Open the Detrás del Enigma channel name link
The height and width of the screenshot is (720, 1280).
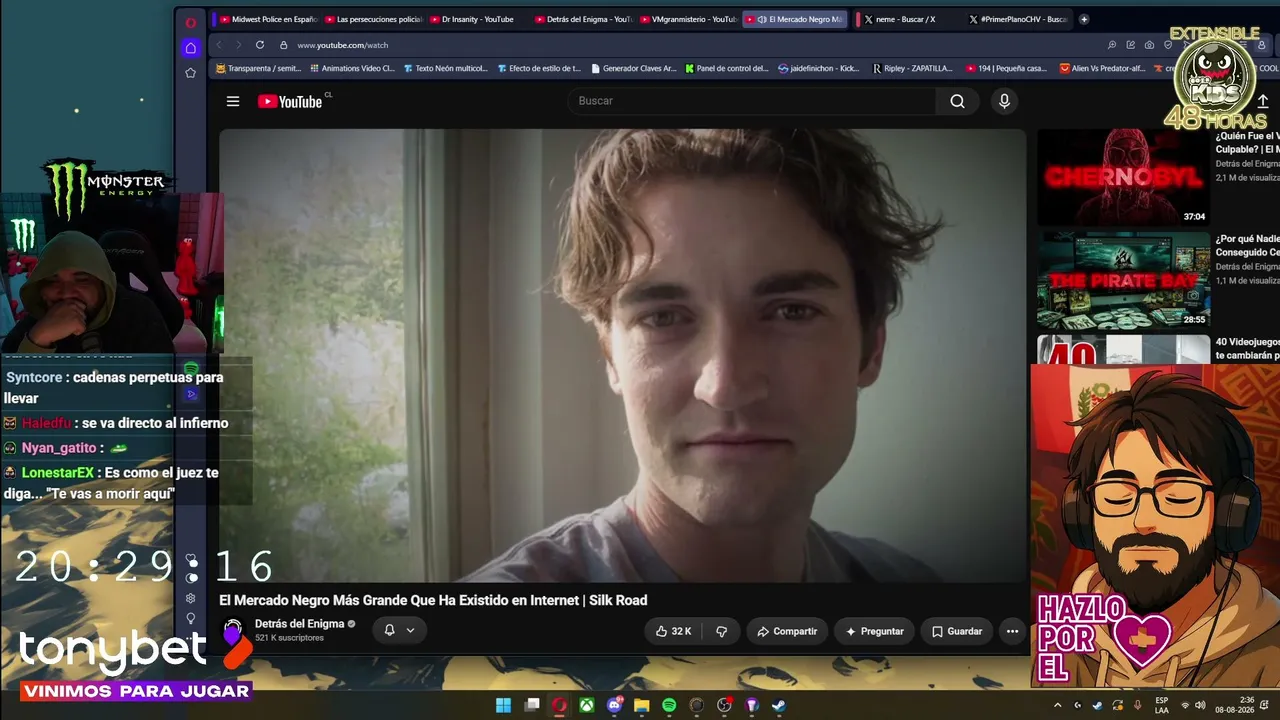click(x=299, y=624)
